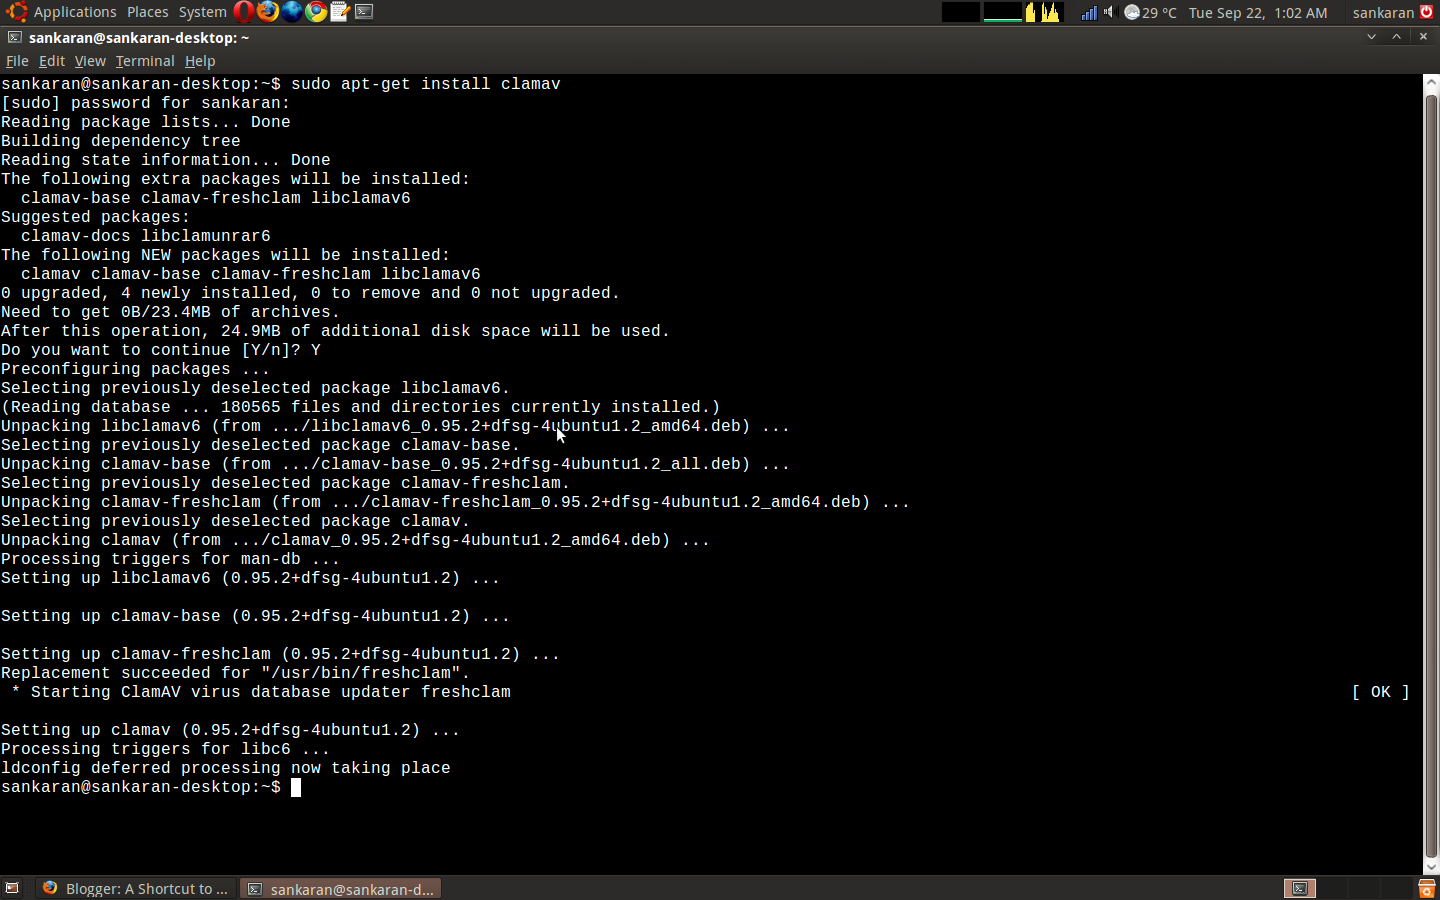Open the weather applet showing 29 °C
1440x900 pixels.
(x=1150, y=12)
